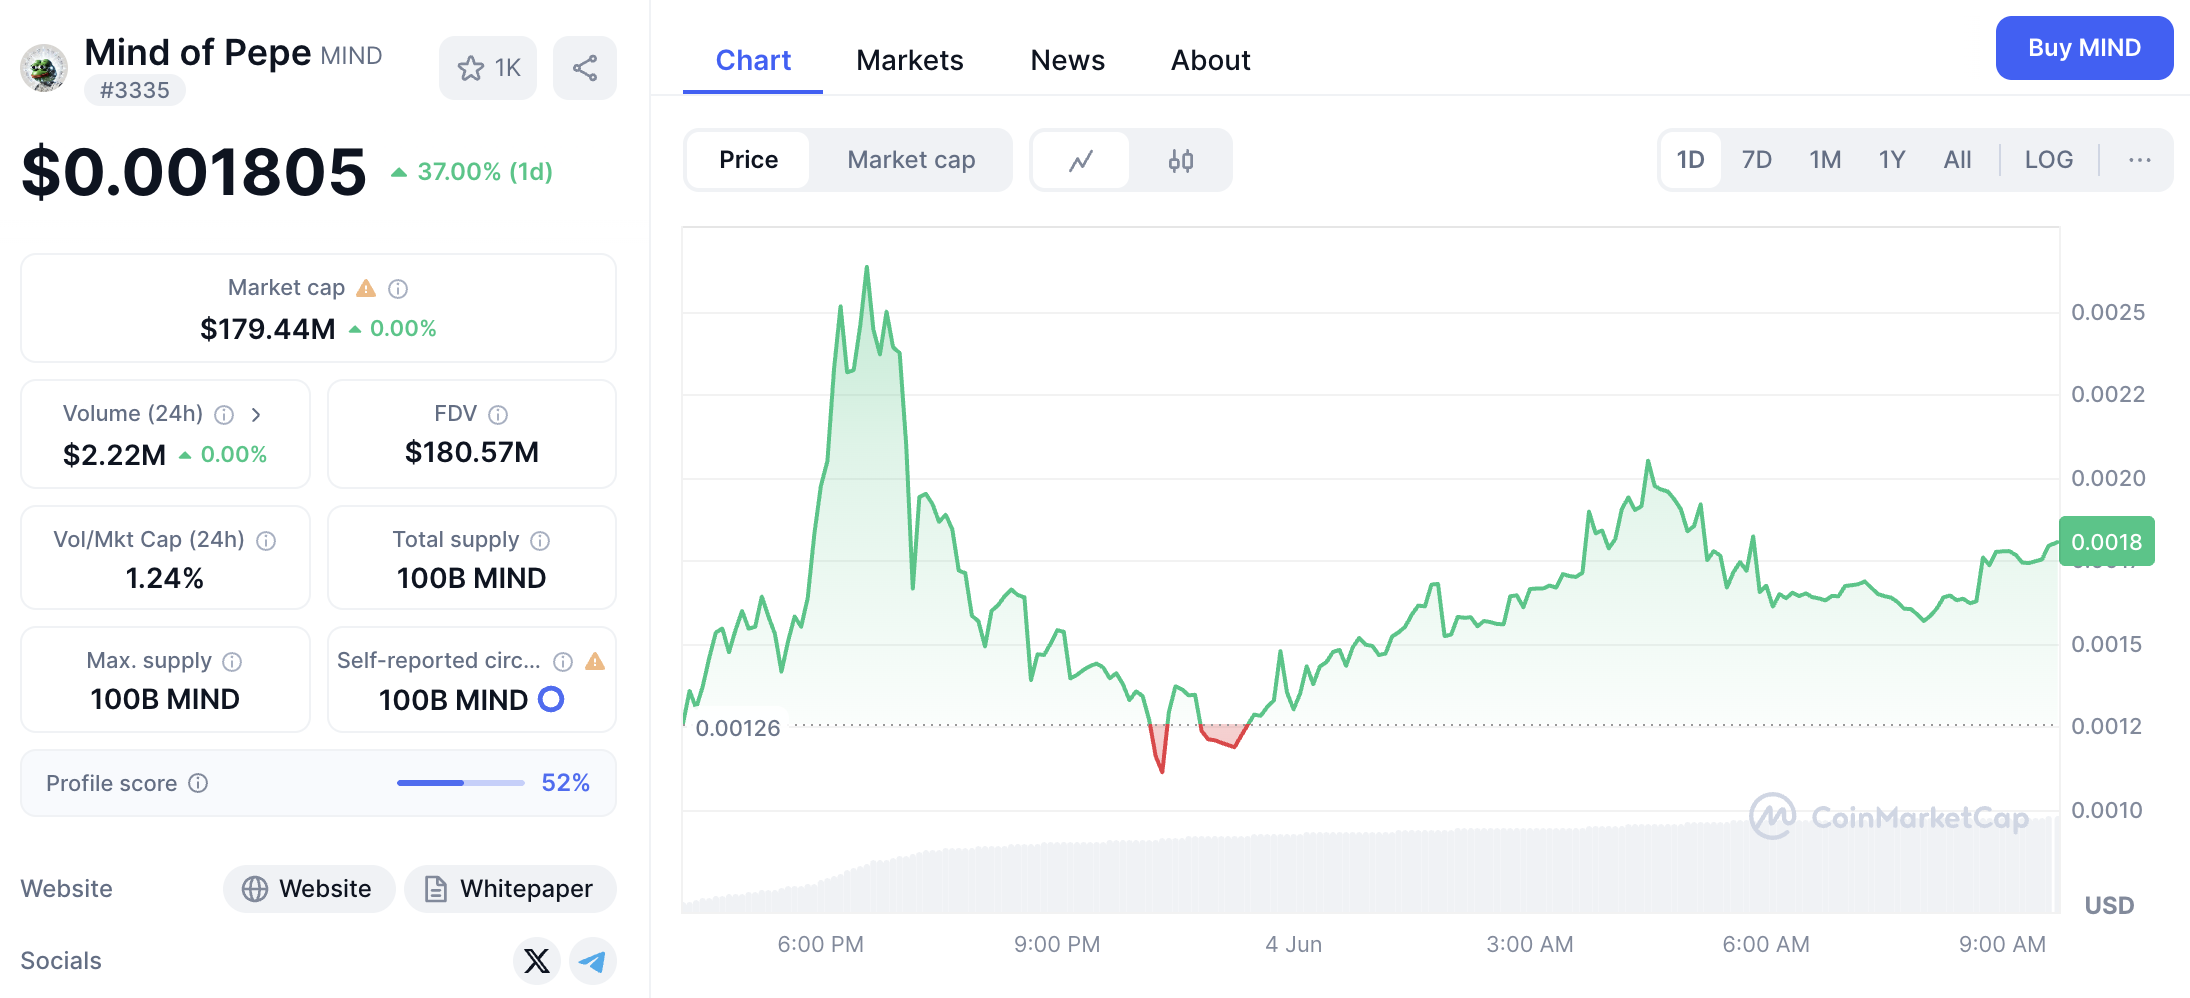Open the Volume (24h) info icon

[x=225, y=414]
